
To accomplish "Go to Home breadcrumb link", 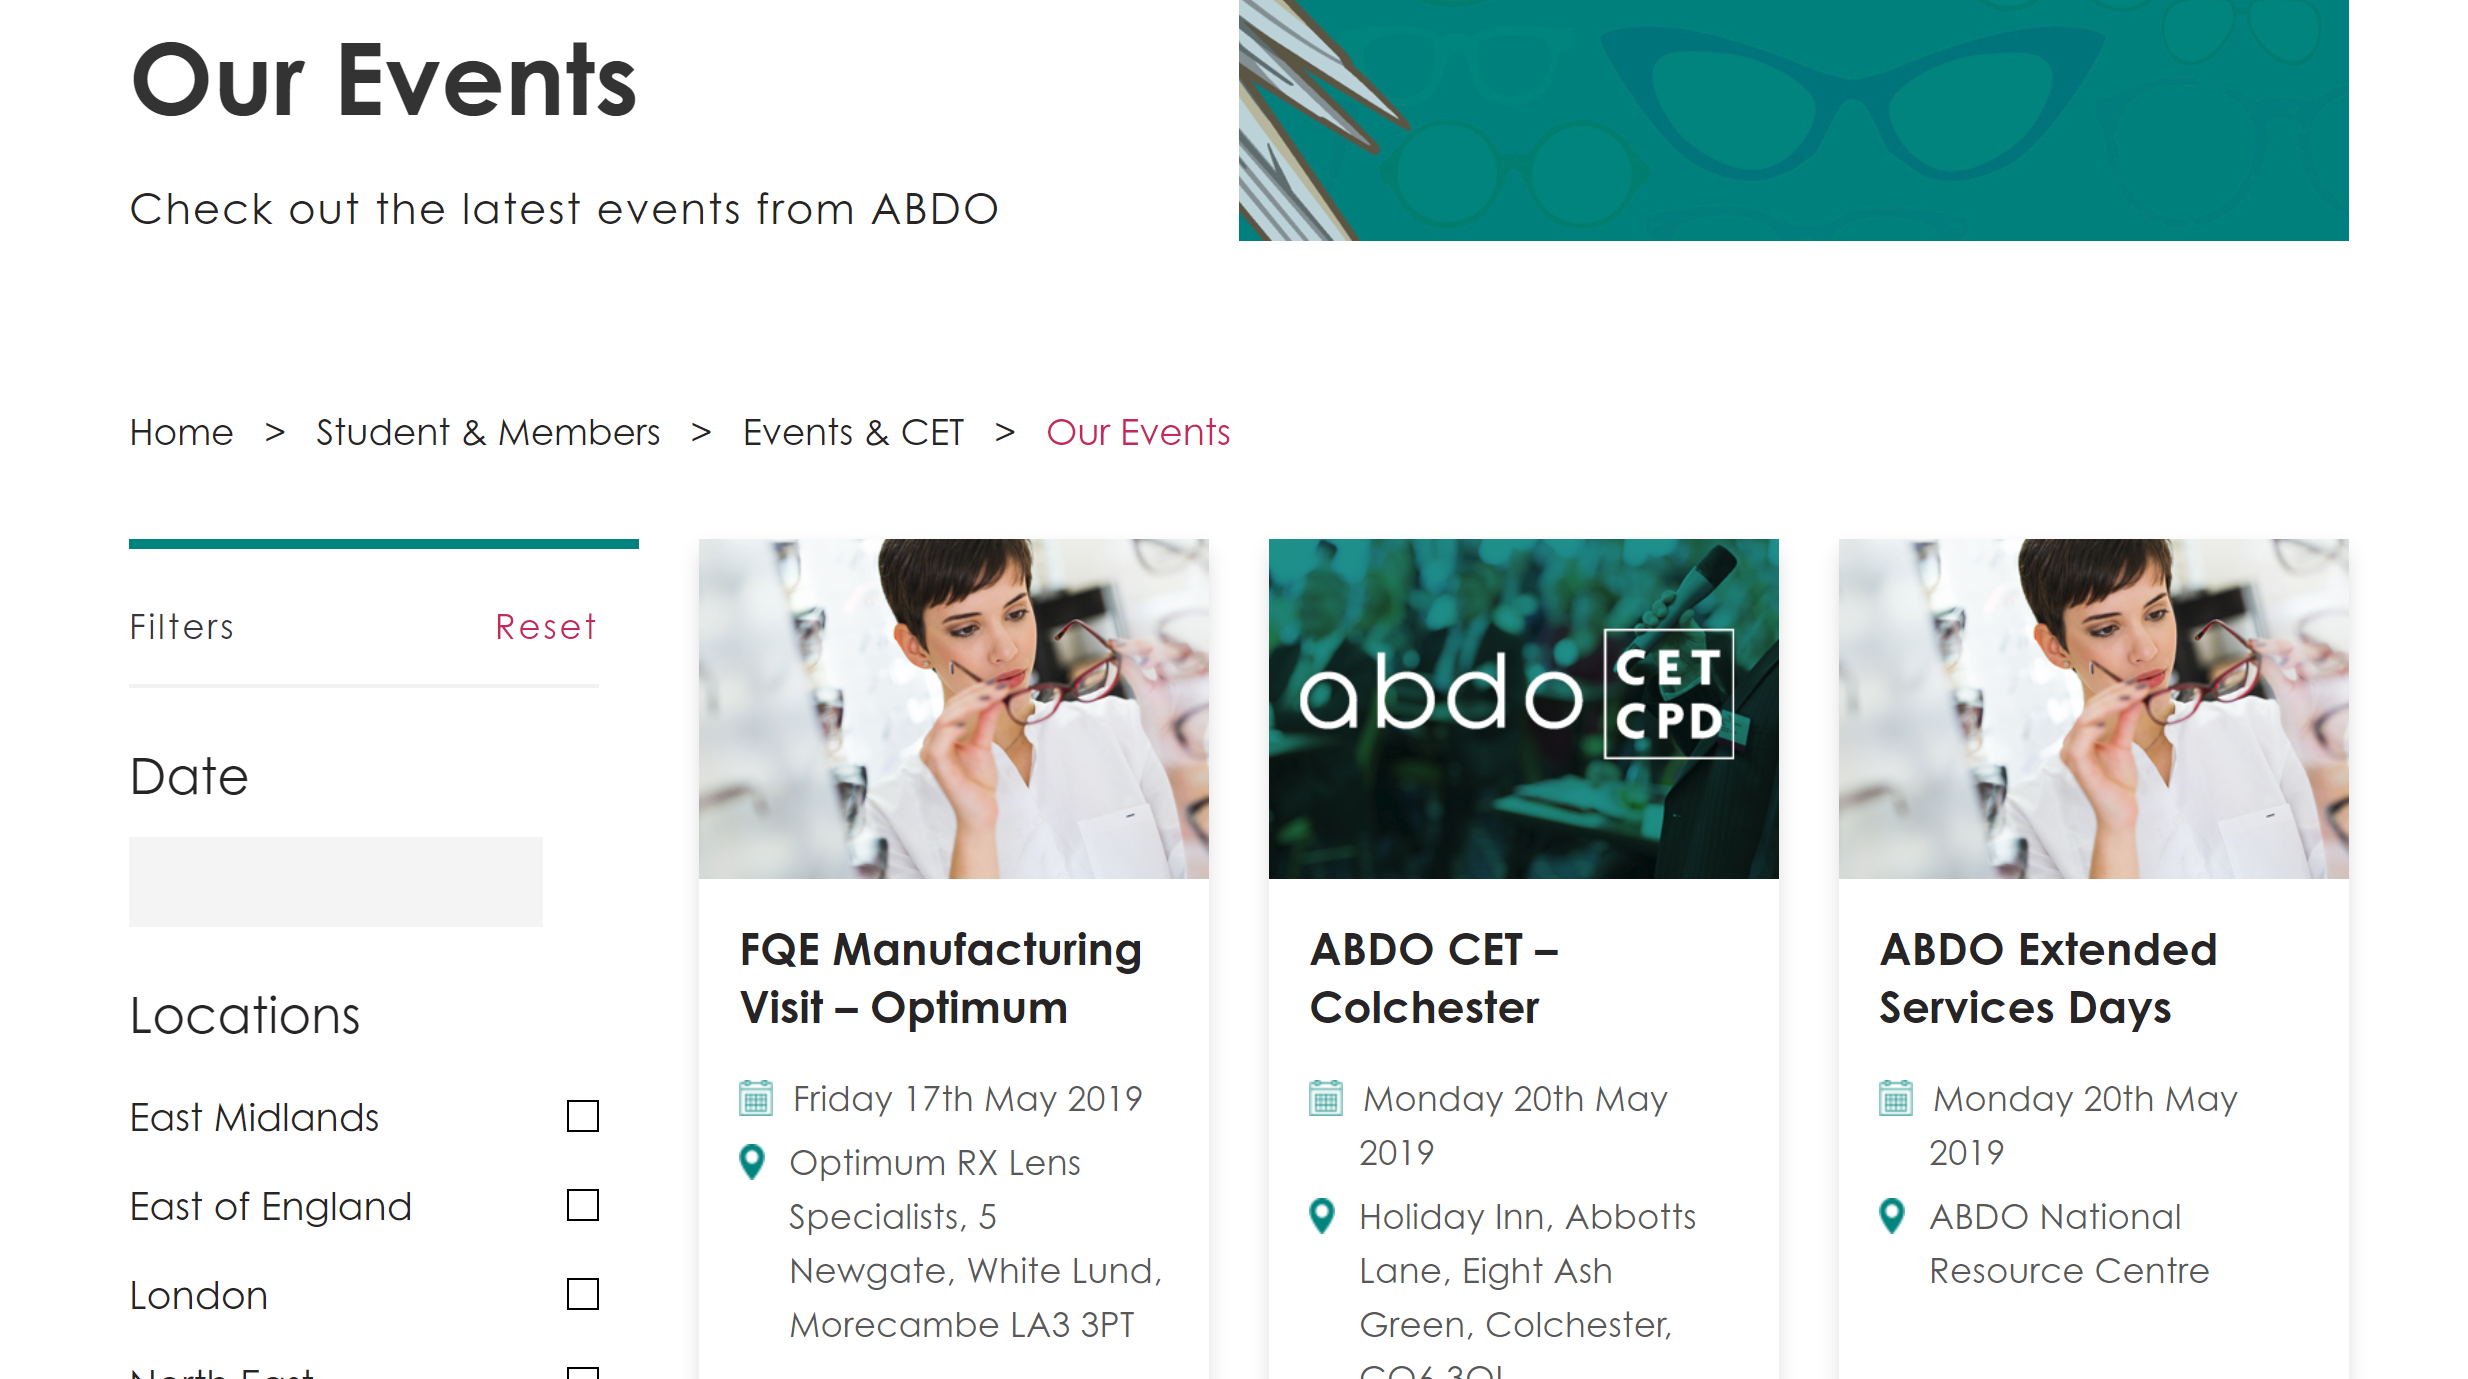I will [181, 432].
